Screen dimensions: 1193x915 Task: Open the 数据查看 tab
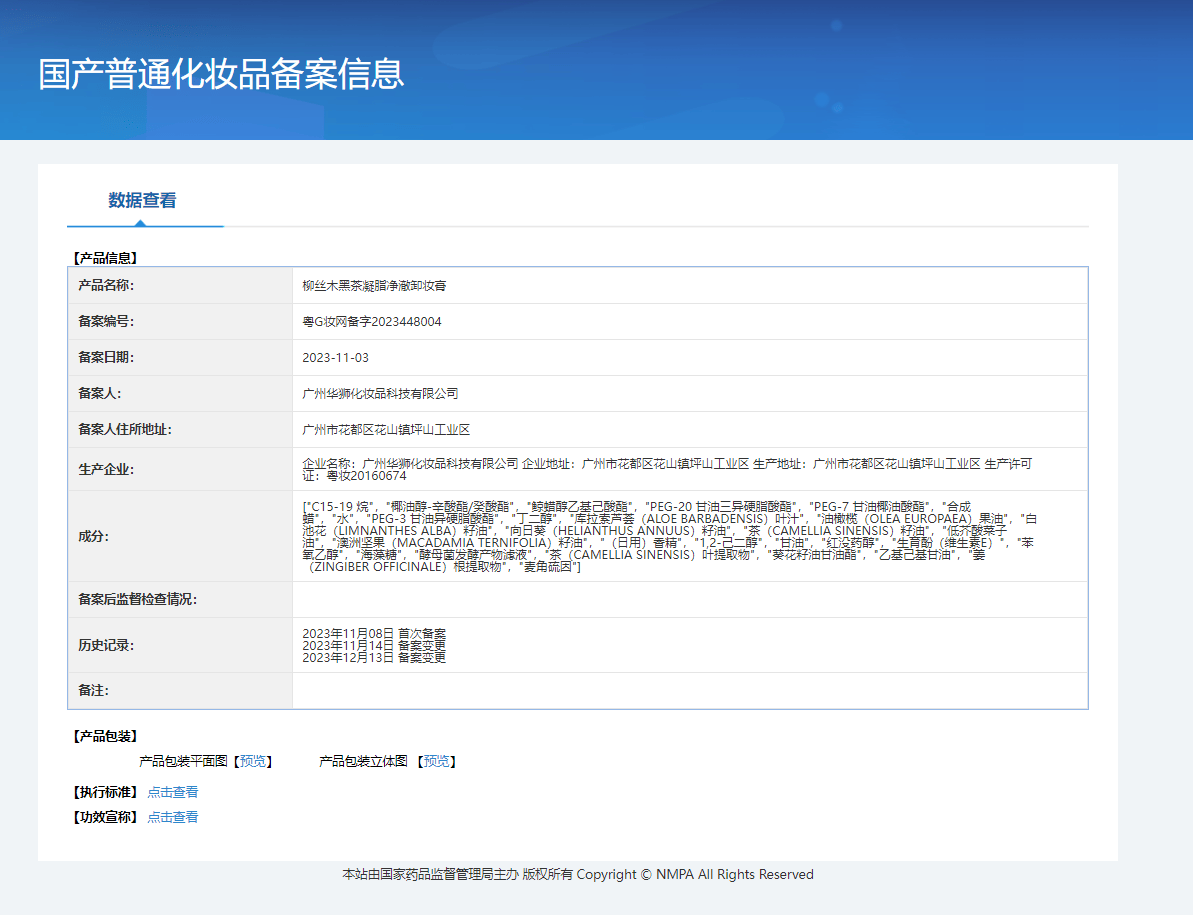142,200
